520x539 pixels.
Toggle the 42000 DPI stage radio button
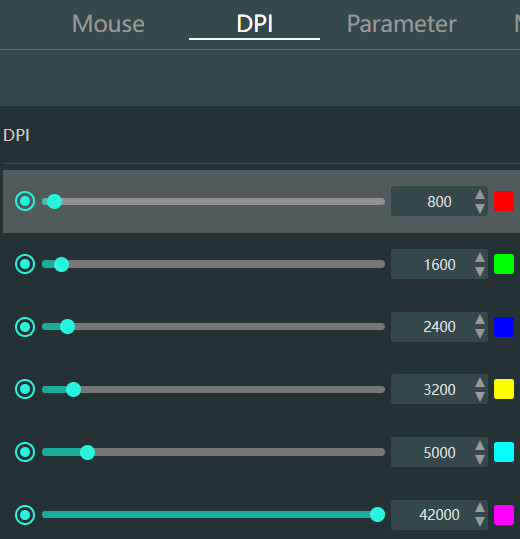tap(25, 515)
